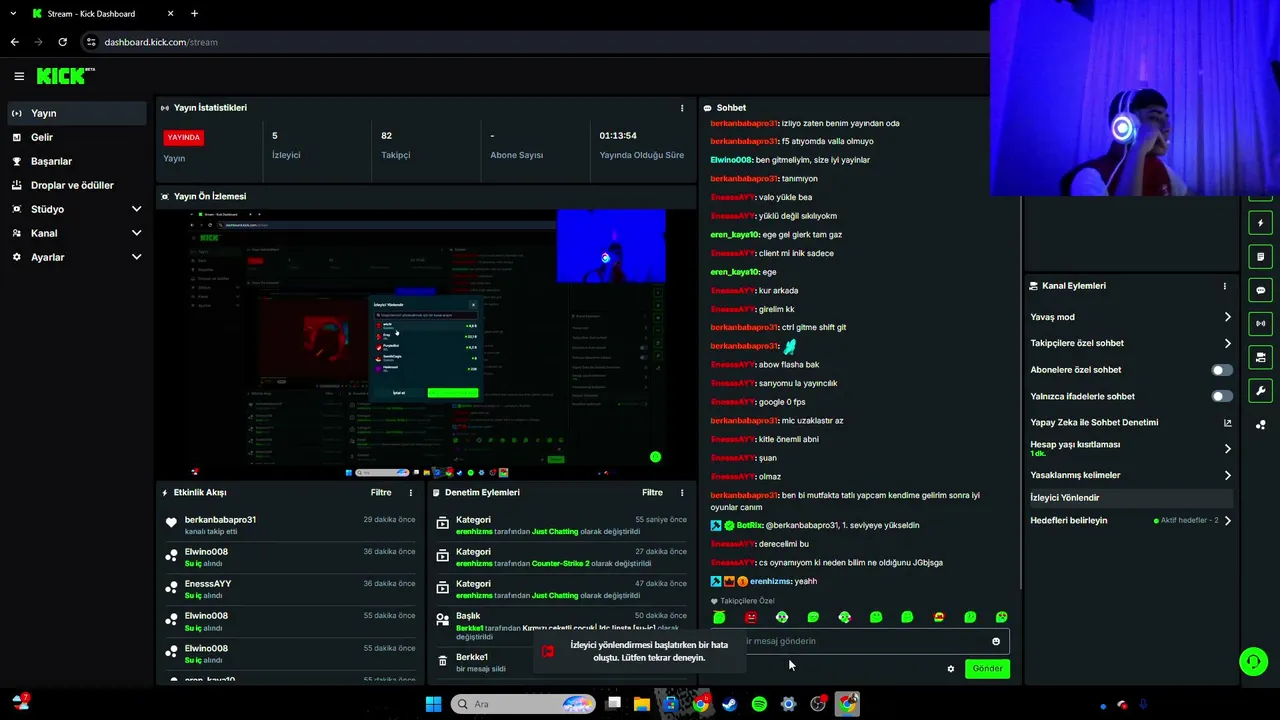Click the Windows taskbar search box
The image size is (1280, 720).
524,704
